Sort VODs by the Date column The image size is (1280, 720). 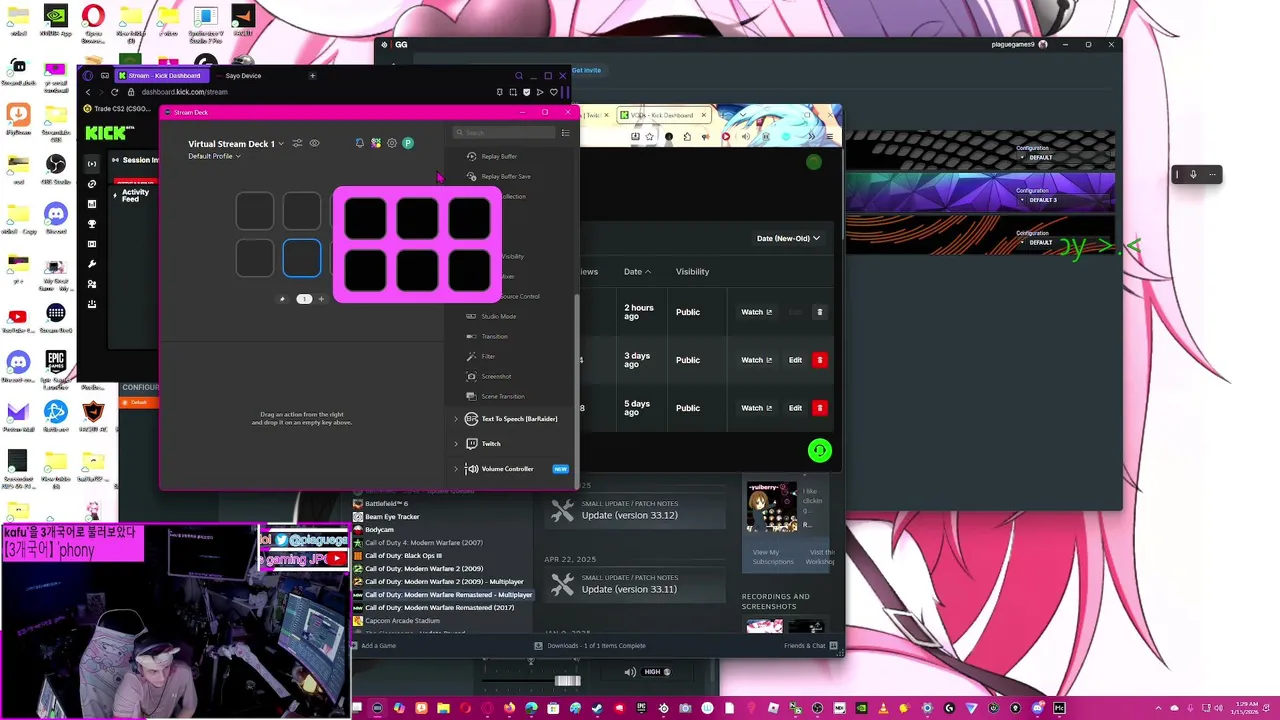pos(637,271)
